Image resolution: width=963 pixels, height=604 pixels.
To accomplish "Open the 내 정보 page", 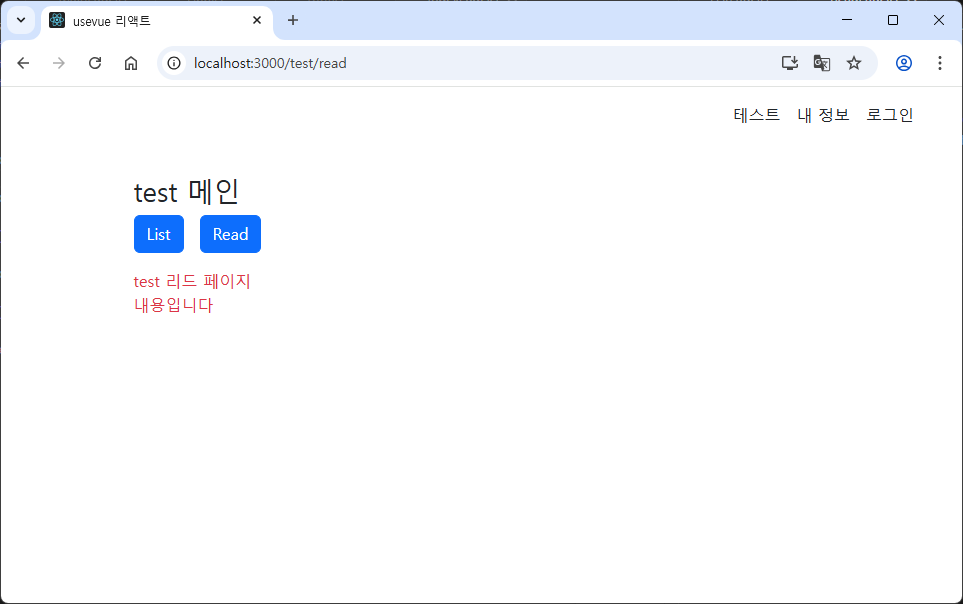I will 822,114.
